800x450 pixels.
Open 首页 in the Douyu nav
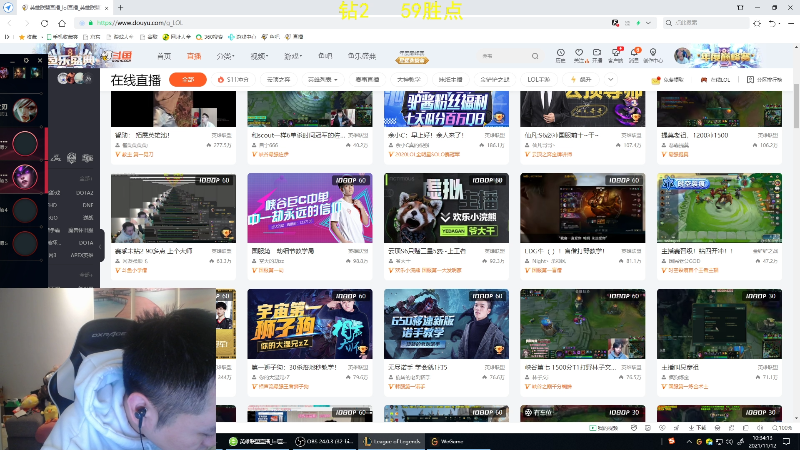pos(164,56)
